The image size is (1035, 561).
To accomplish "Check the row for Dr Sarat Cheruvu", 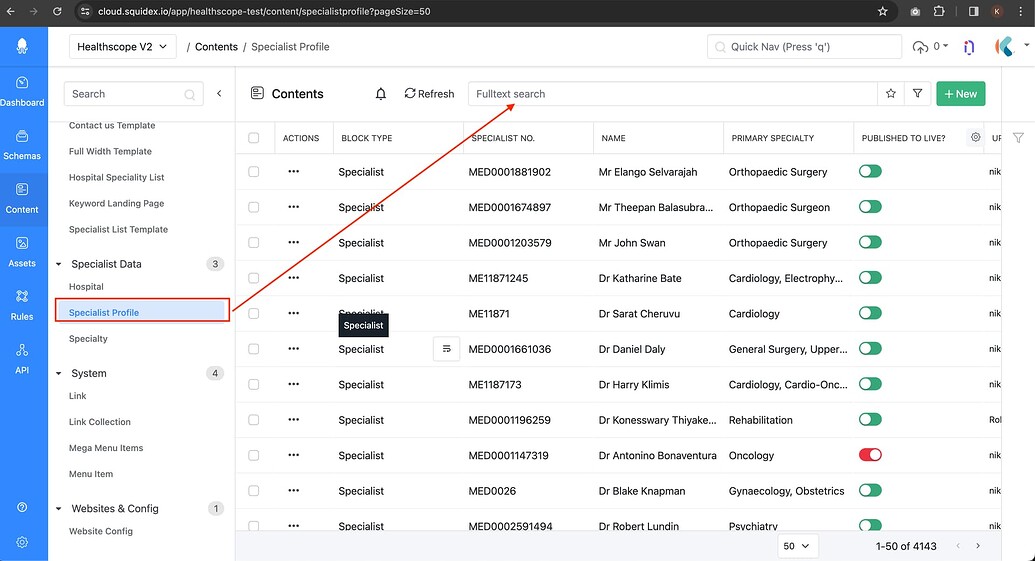I will [253, 314].
